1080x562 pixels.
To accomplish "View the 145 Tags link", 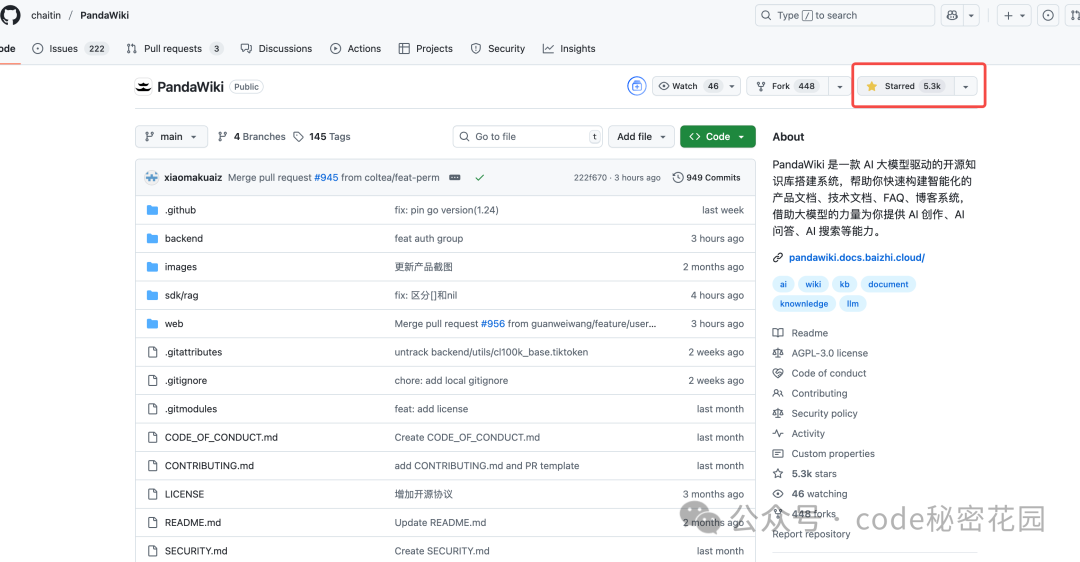I will [x=322, y=136].
